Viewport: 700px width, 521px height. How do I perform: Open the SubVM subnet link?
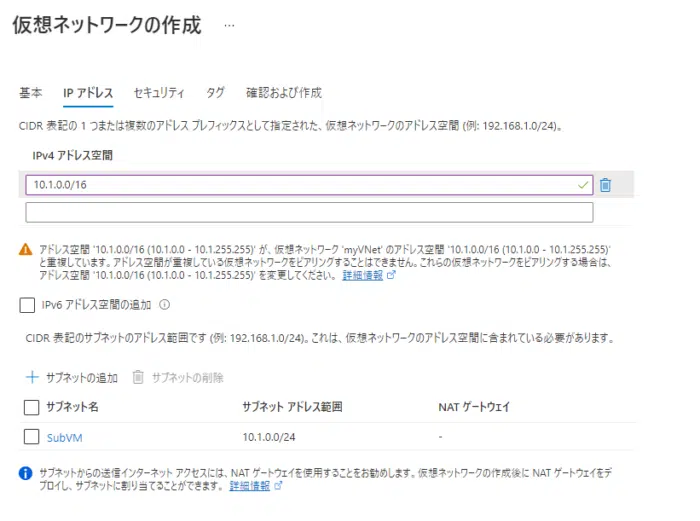pyautogui.click(x=65, y=437)
